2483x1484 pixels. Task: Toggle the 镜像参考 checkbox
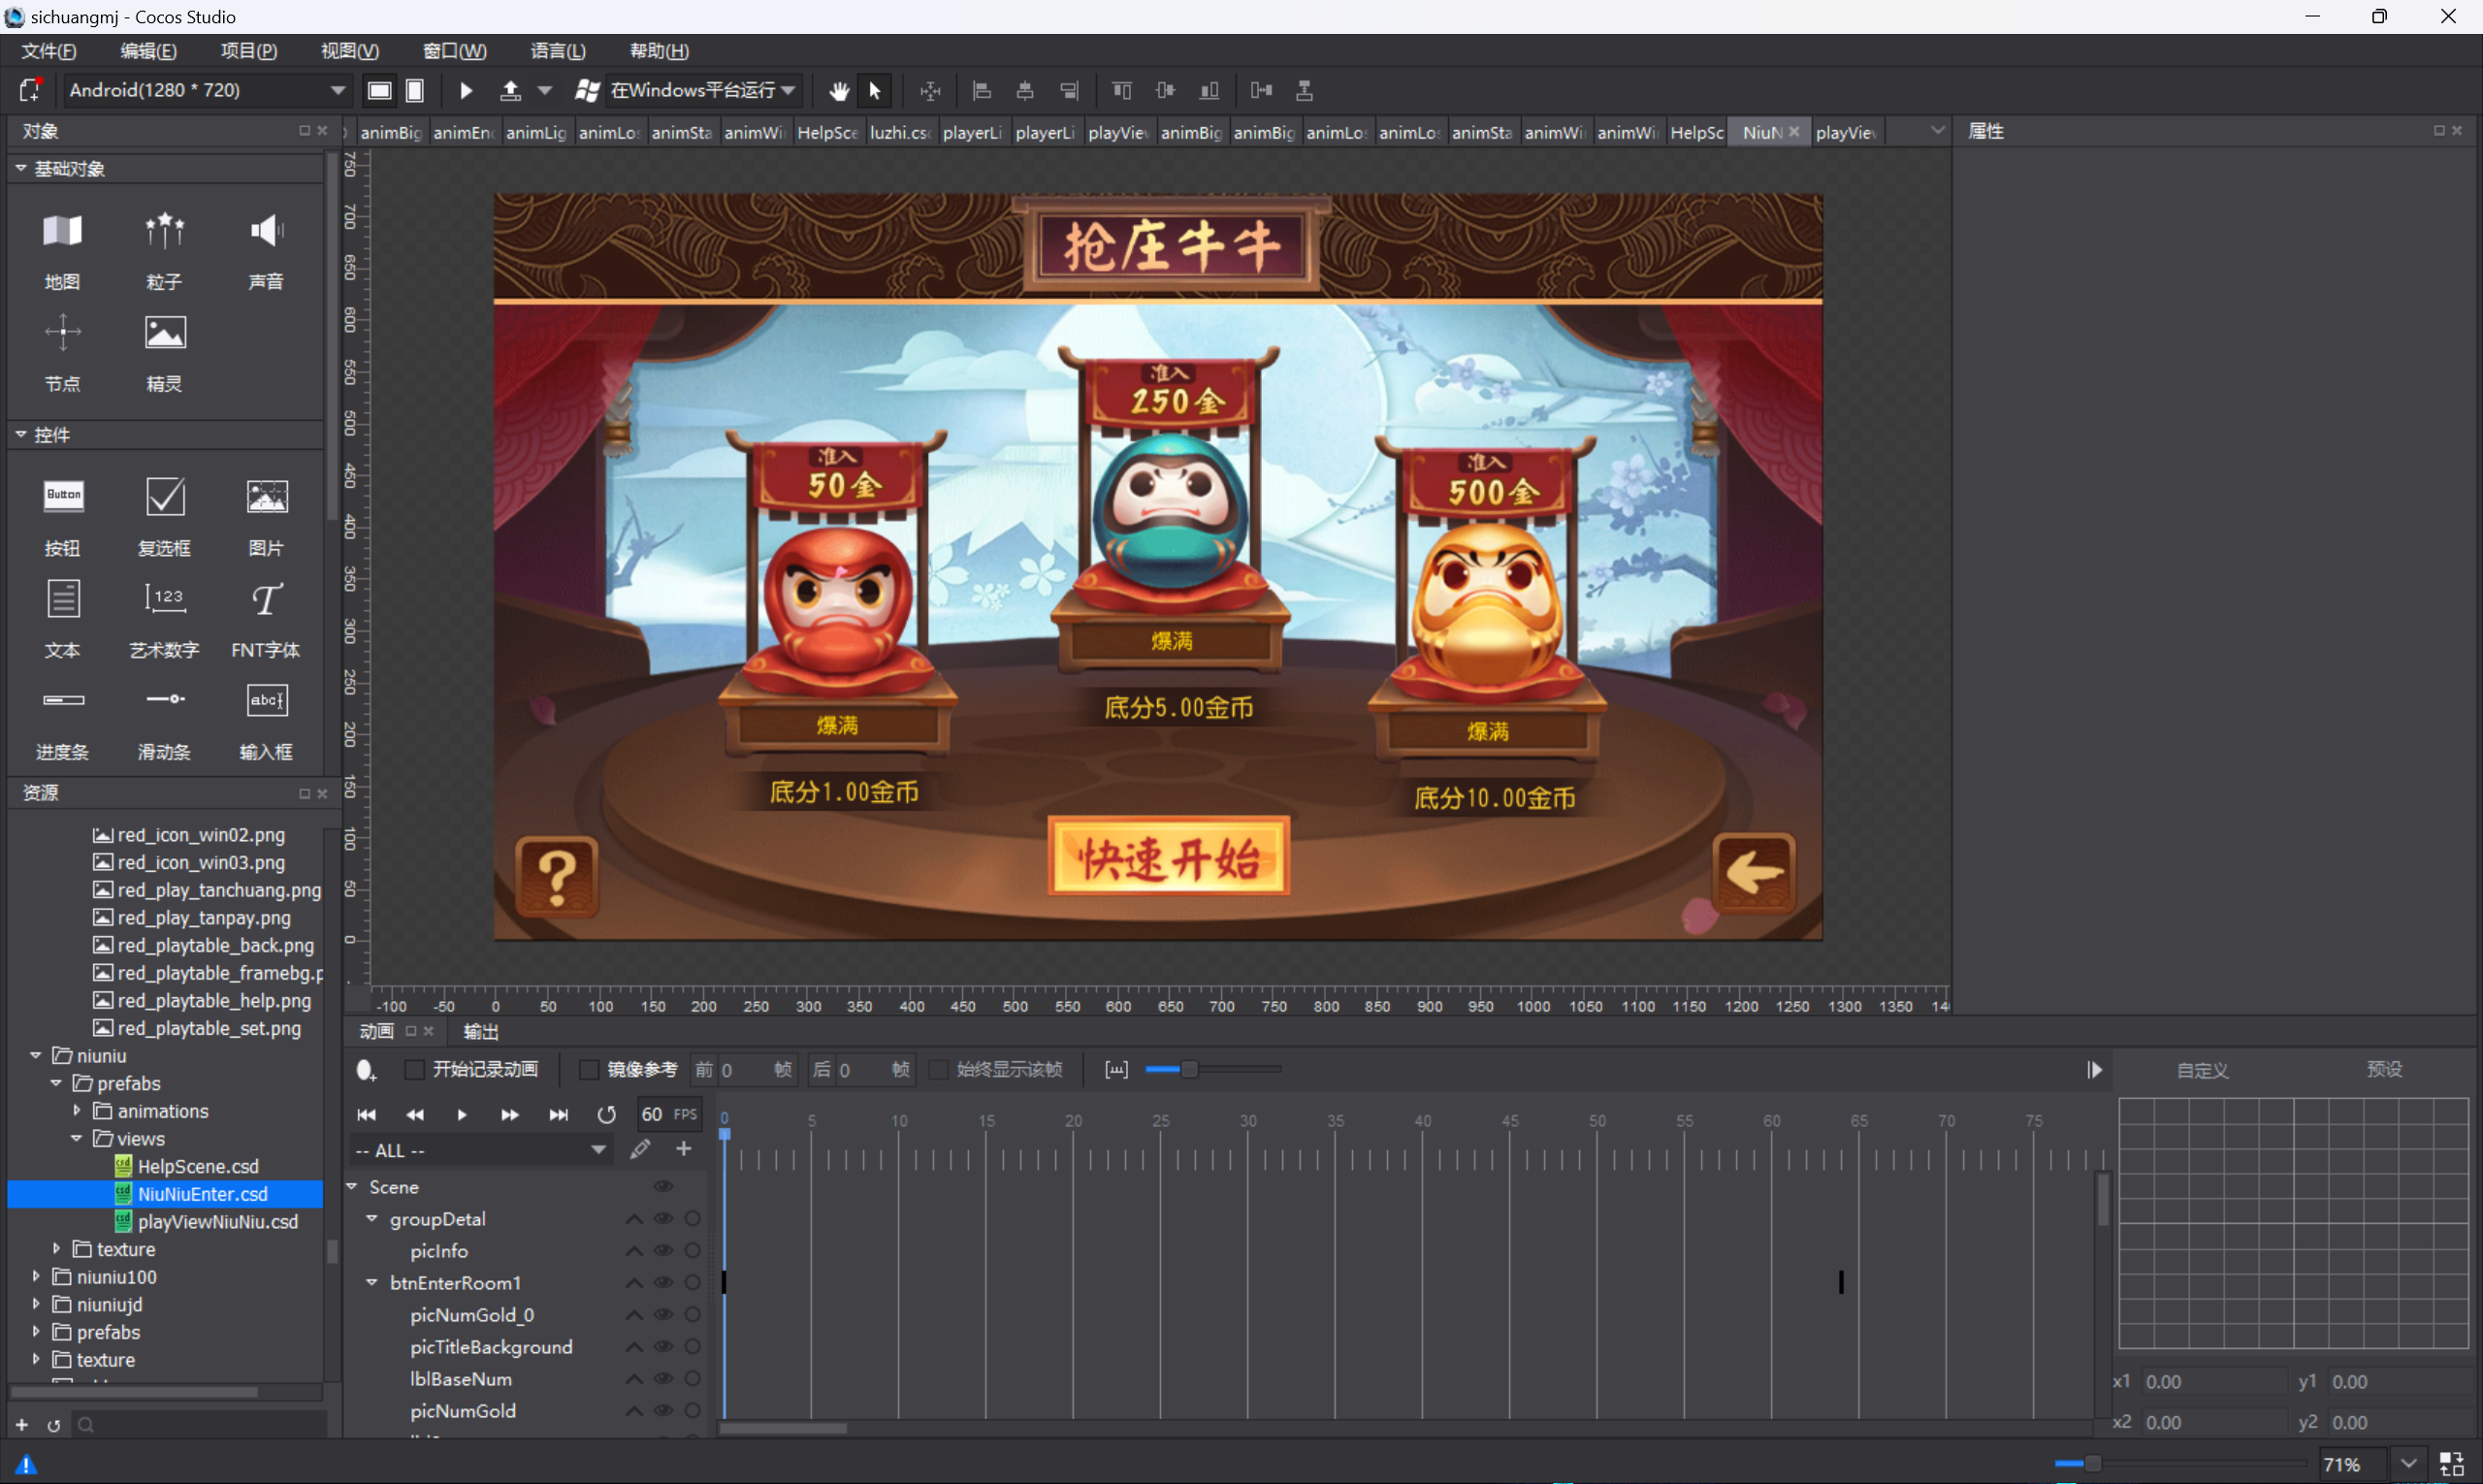(589, 1070)
